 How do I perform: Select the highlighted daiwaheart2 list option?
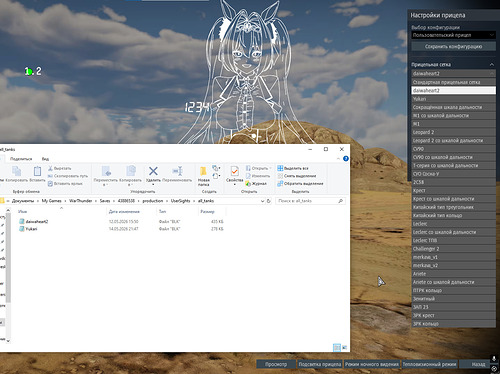pos(453,90)
